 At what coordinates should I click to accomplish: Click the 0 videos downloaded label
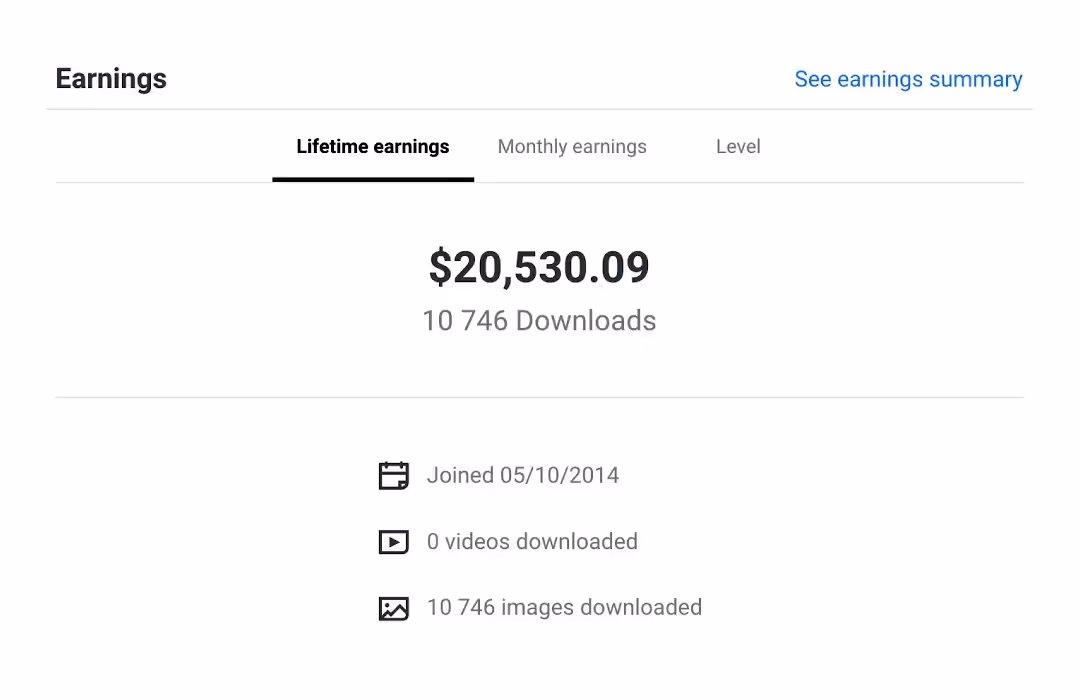point(532,541)
